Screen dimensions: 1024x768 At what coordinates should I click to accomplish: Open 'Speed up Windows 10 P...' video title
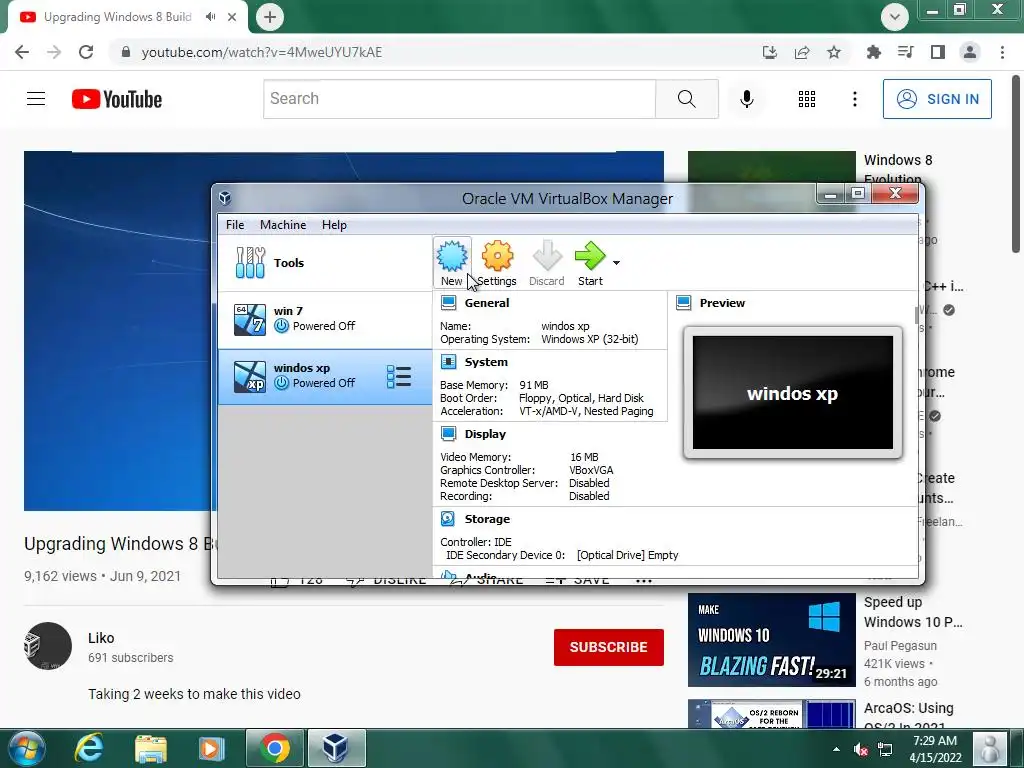[x=913, y=612]
